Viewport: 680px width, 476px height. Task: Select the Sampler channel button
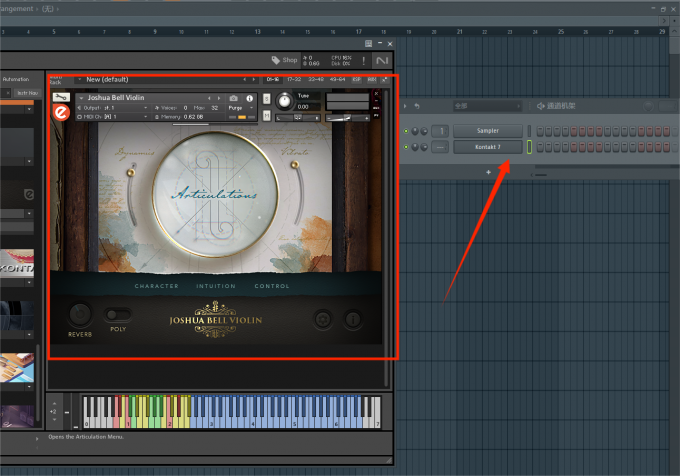[488, 131]
